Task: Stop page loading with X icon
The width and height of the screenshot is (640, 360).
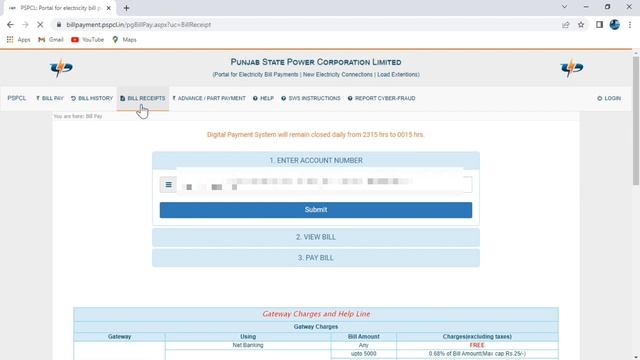Action: point(40,25)
